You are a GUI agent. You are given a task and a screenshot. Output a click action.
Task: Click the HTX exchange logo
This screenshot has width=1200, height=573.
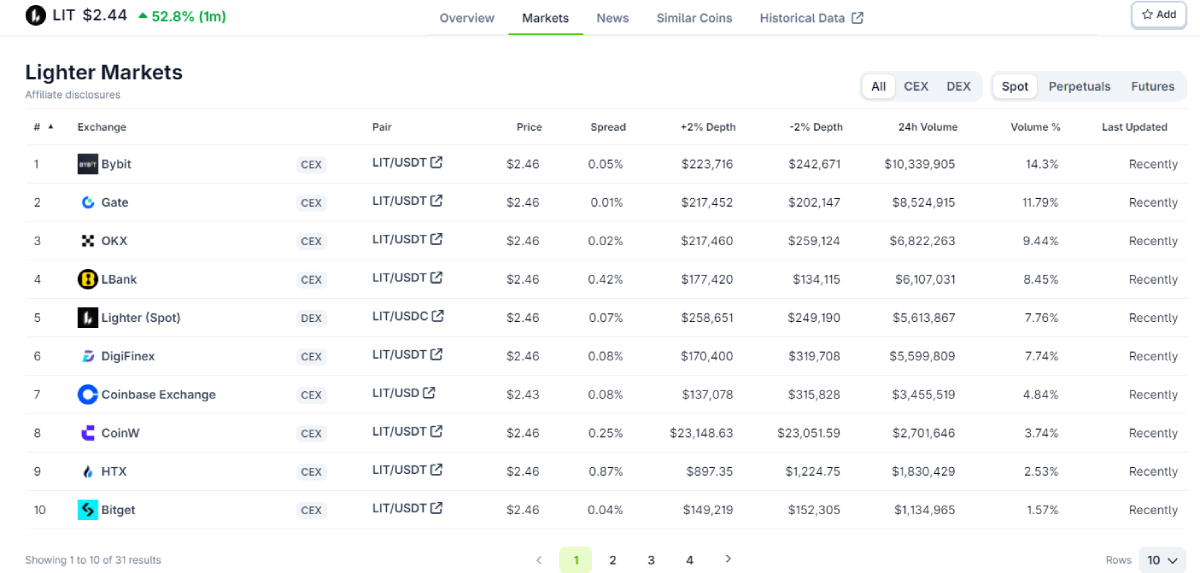pos(88,471)
